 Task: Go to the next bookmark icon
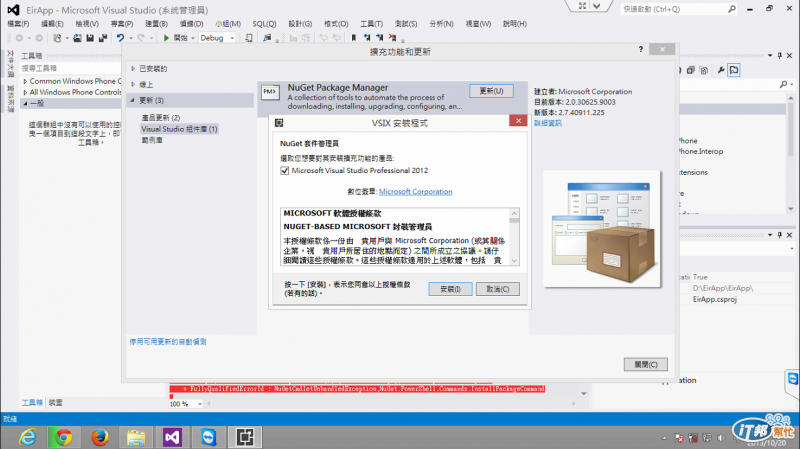point(380,38)
